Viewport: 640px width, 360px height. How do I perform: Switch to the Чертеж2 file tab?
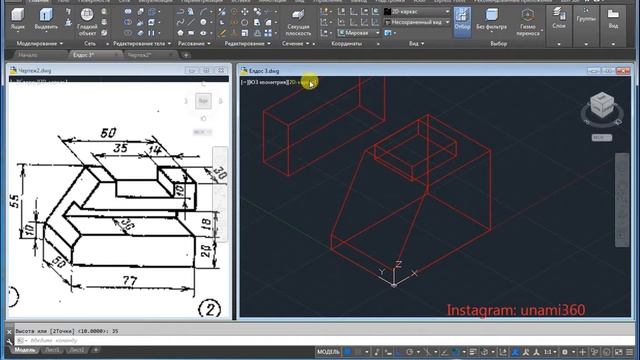[x=140, y=55]
